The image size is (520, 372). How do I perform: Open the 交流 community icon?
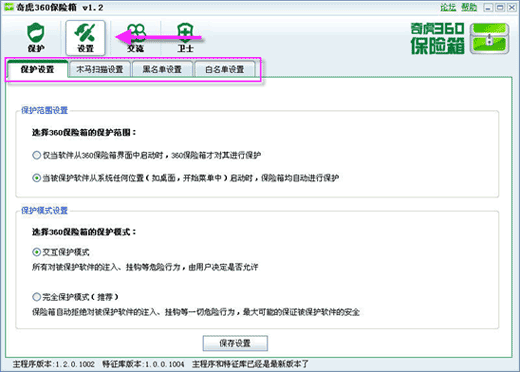pyautogui.click(x=136, y=37)
